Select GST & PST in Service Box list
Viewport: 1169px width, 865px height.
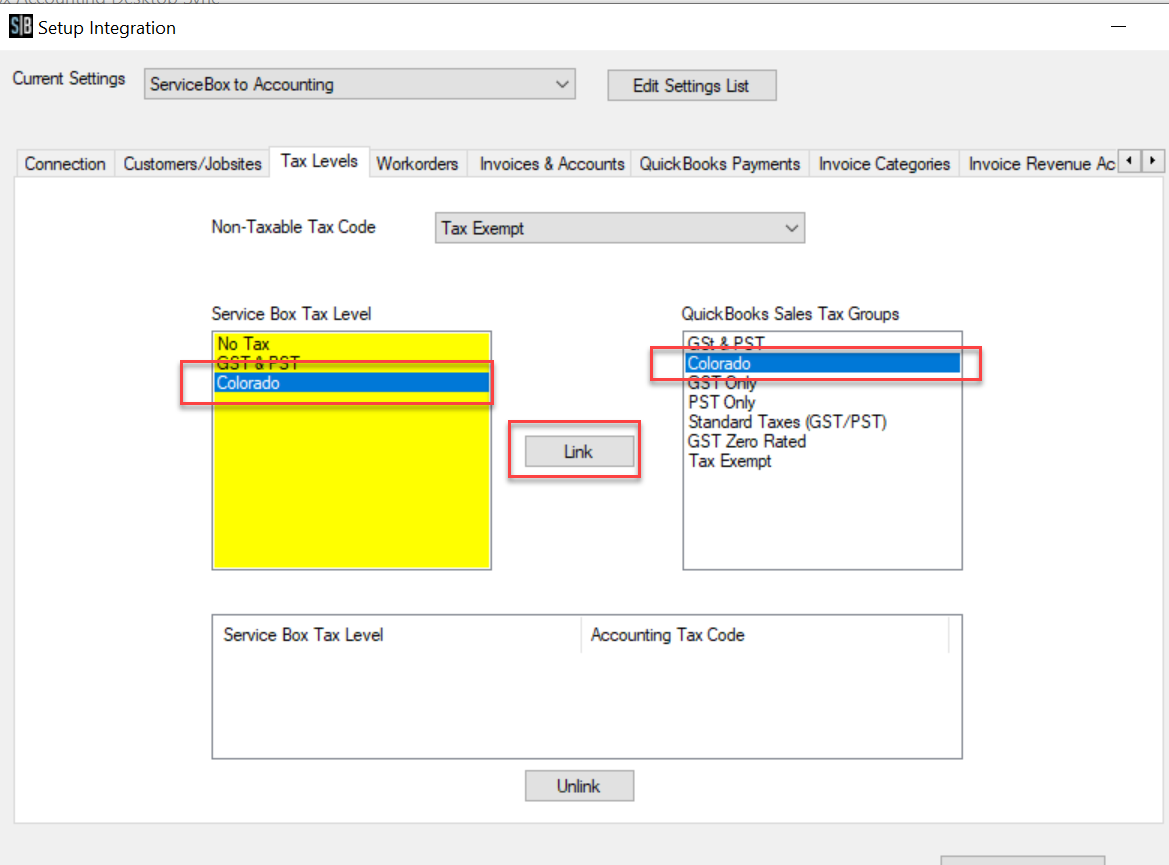coord(351,363)
